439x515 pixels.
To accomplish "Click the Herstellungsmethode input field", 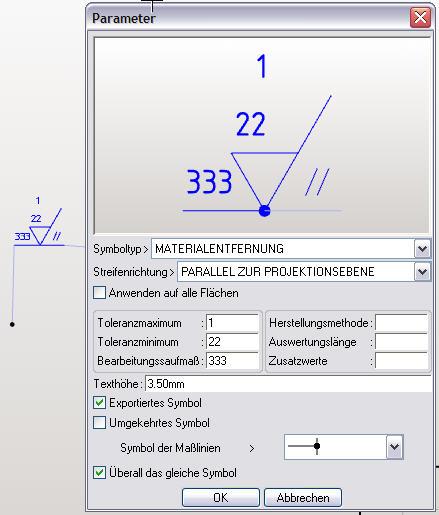I will [401, 323].
